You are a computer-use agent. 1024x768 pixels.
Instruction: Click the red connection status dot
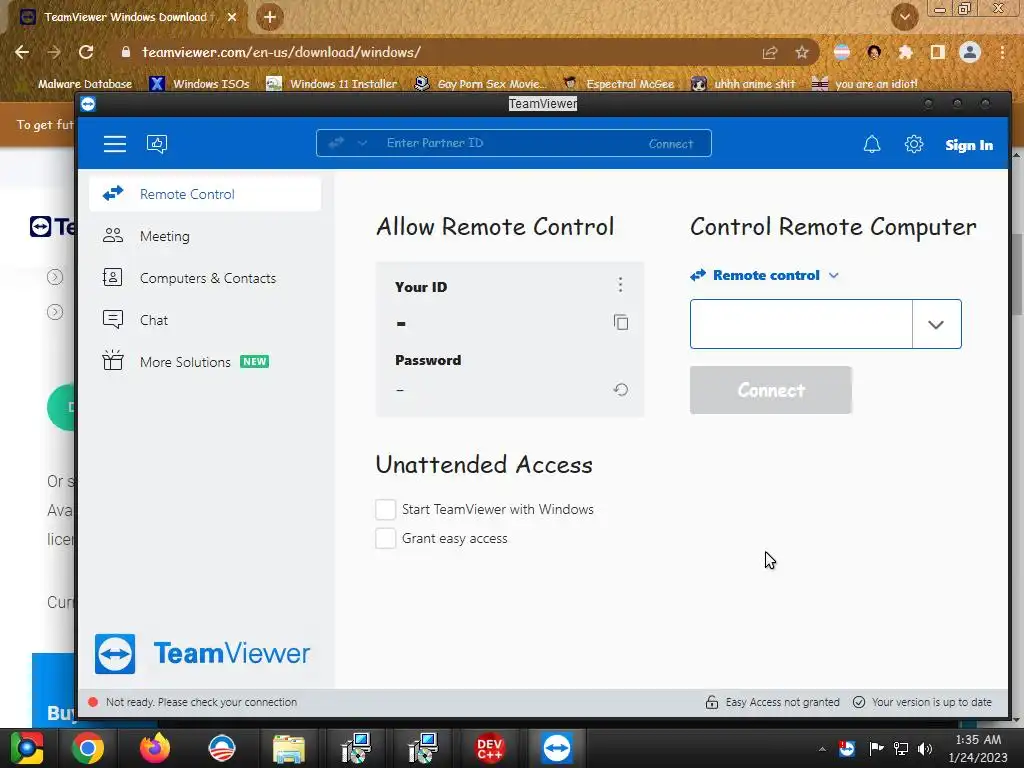(x=93, y=702)
